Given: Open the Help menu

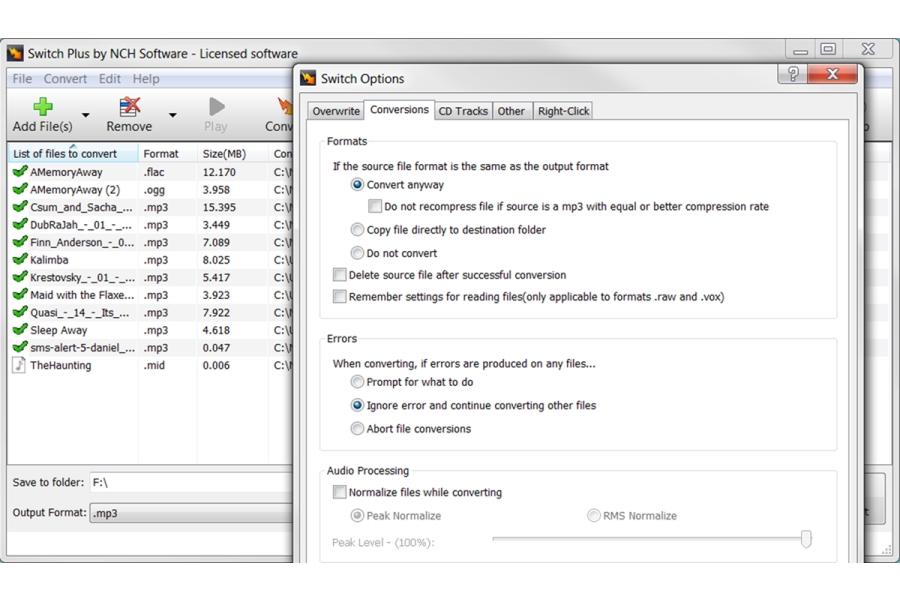Looking at the screenshot, I should point(146,79).
